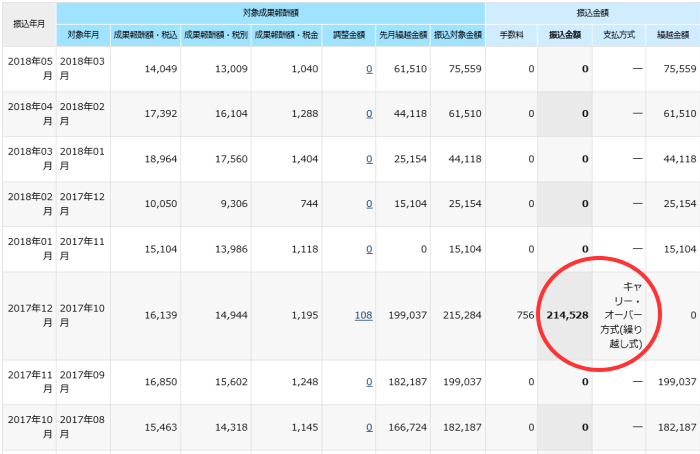Click the 成果報酬額・税別 column header
The height and width of the screenshot is (454, 700).
[216, 35]
